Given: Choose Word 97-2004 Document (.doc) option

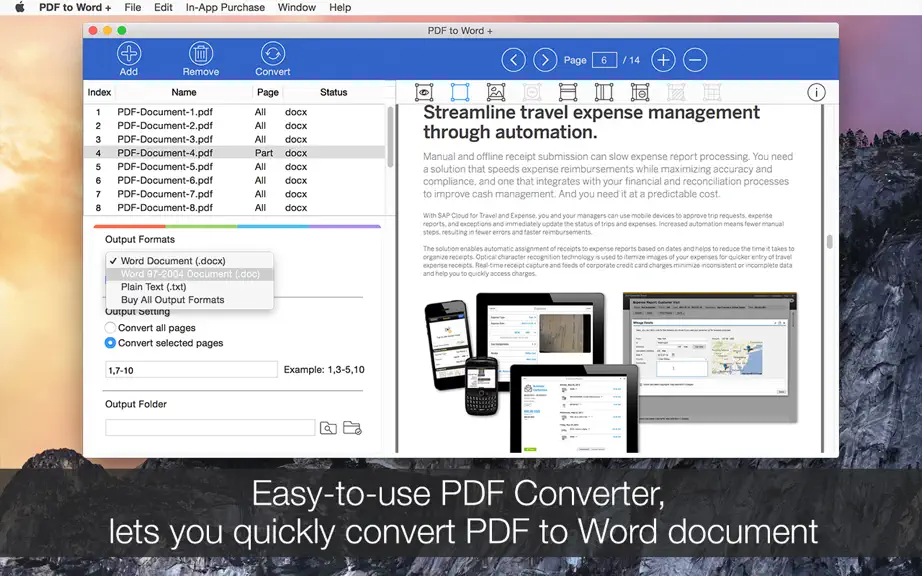Looking at the screenshot, I should point(190,274).
